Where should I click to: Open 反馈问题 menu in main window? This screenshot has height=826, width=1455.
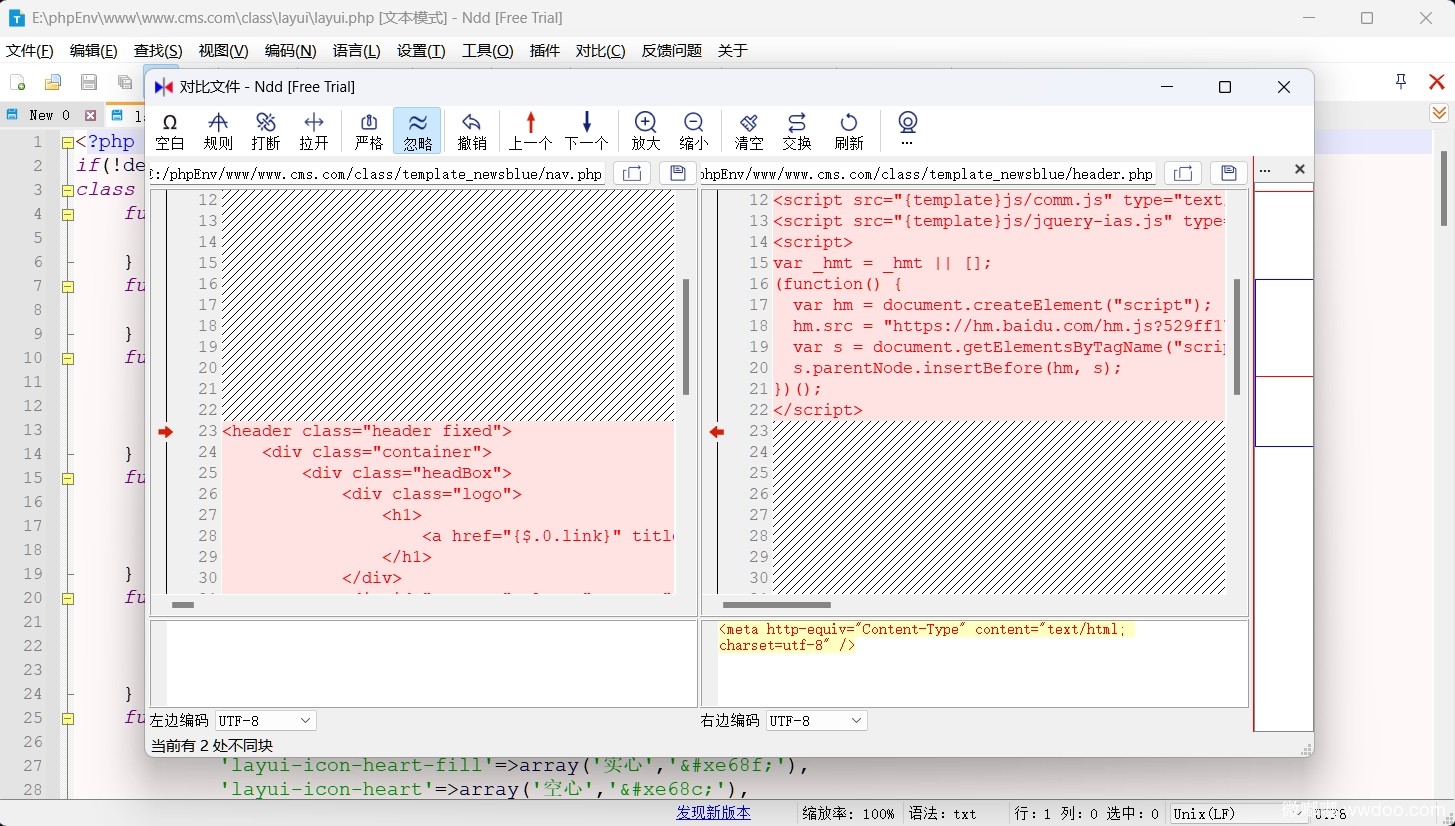point(672,50)
